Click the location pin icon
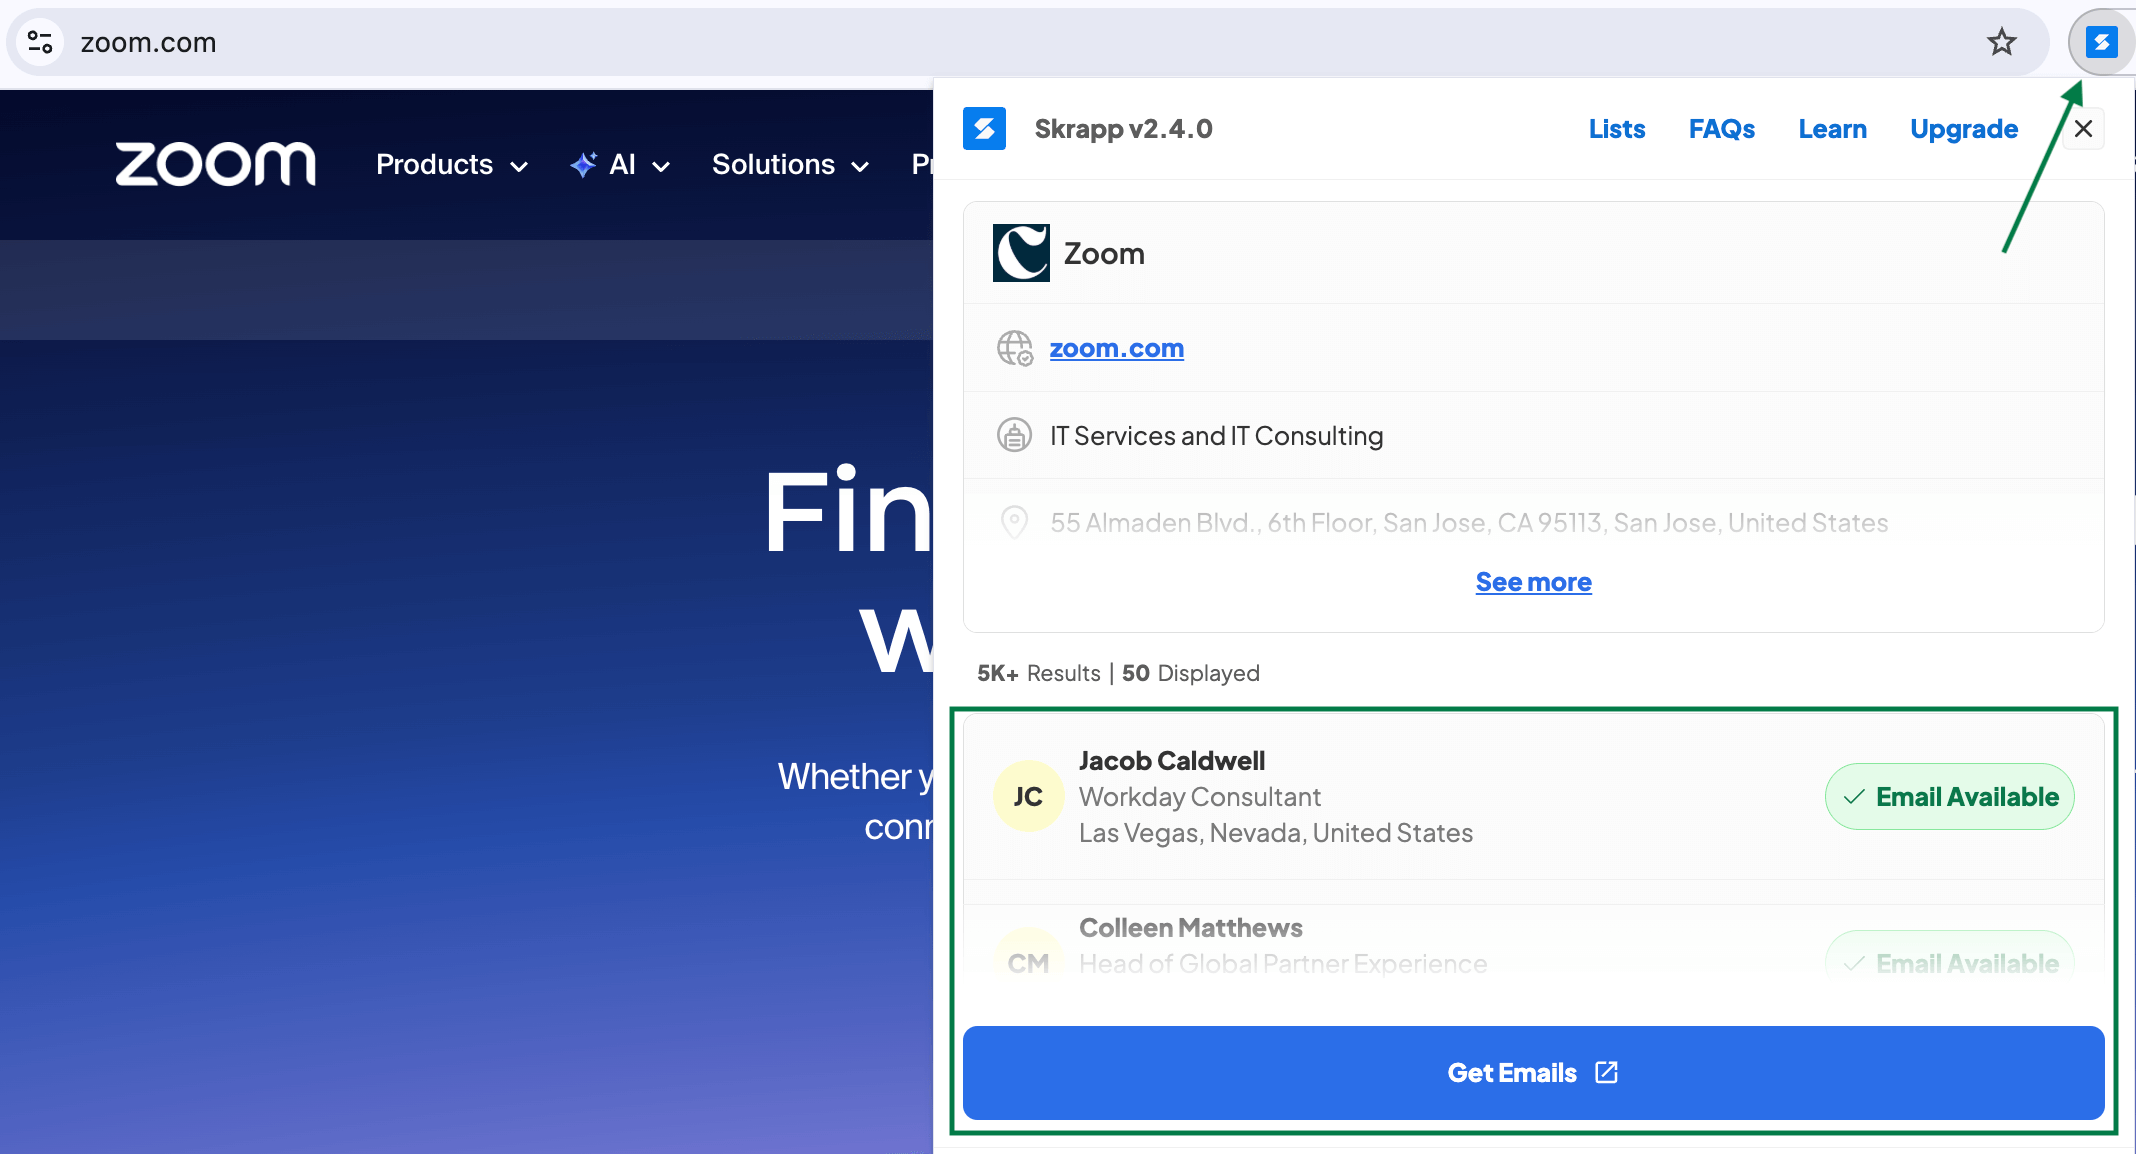 1014,522
